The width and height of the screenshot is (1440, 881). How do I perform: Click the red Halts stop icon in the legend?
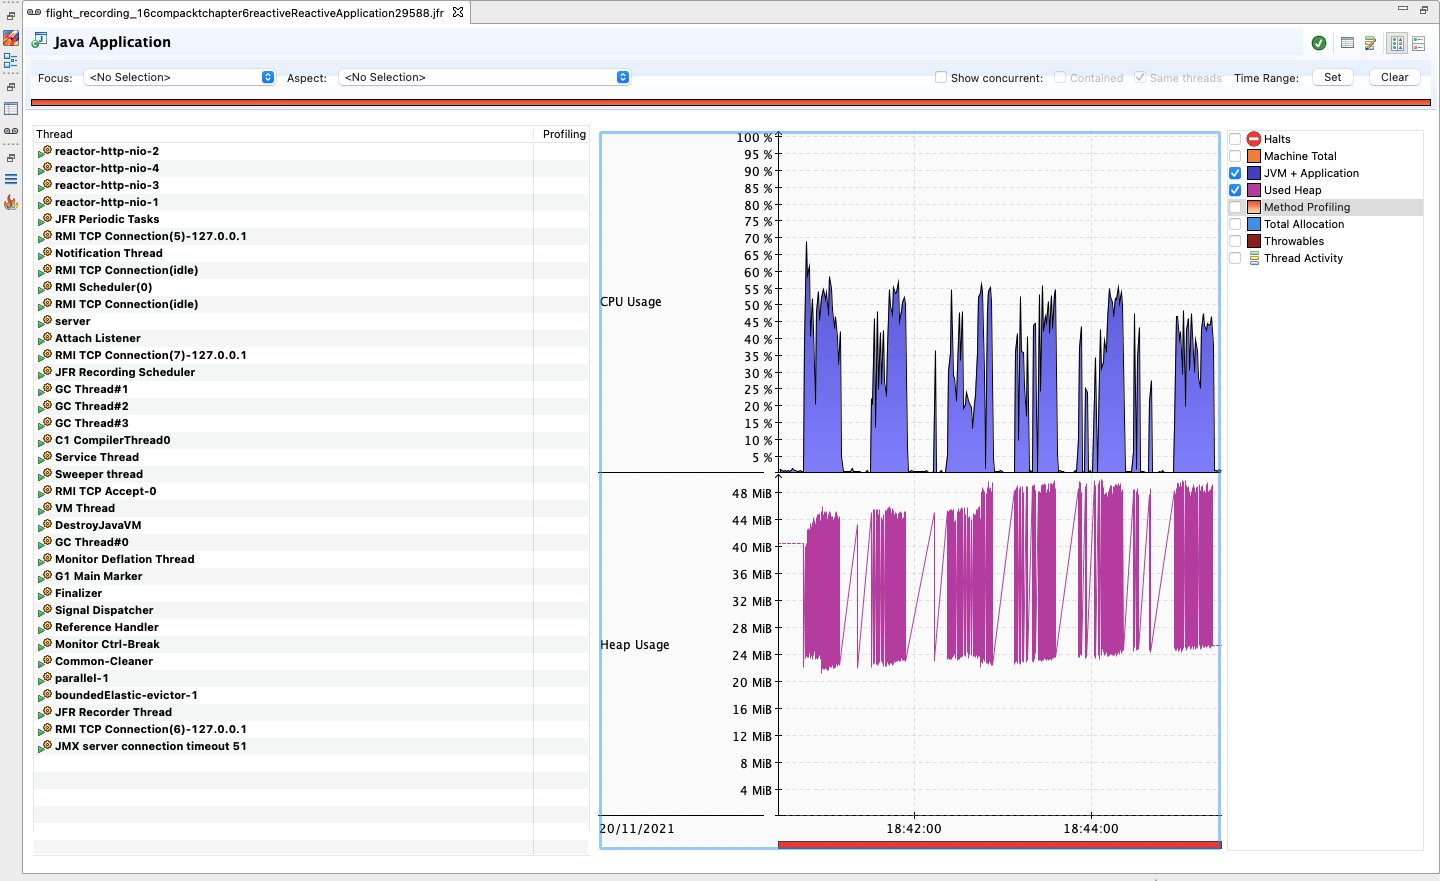click(x=1254, y=139)
